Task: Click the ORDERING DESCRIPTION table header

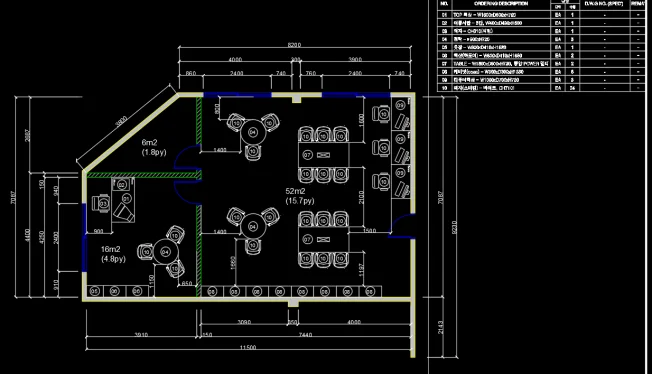Action: [501, 3]
